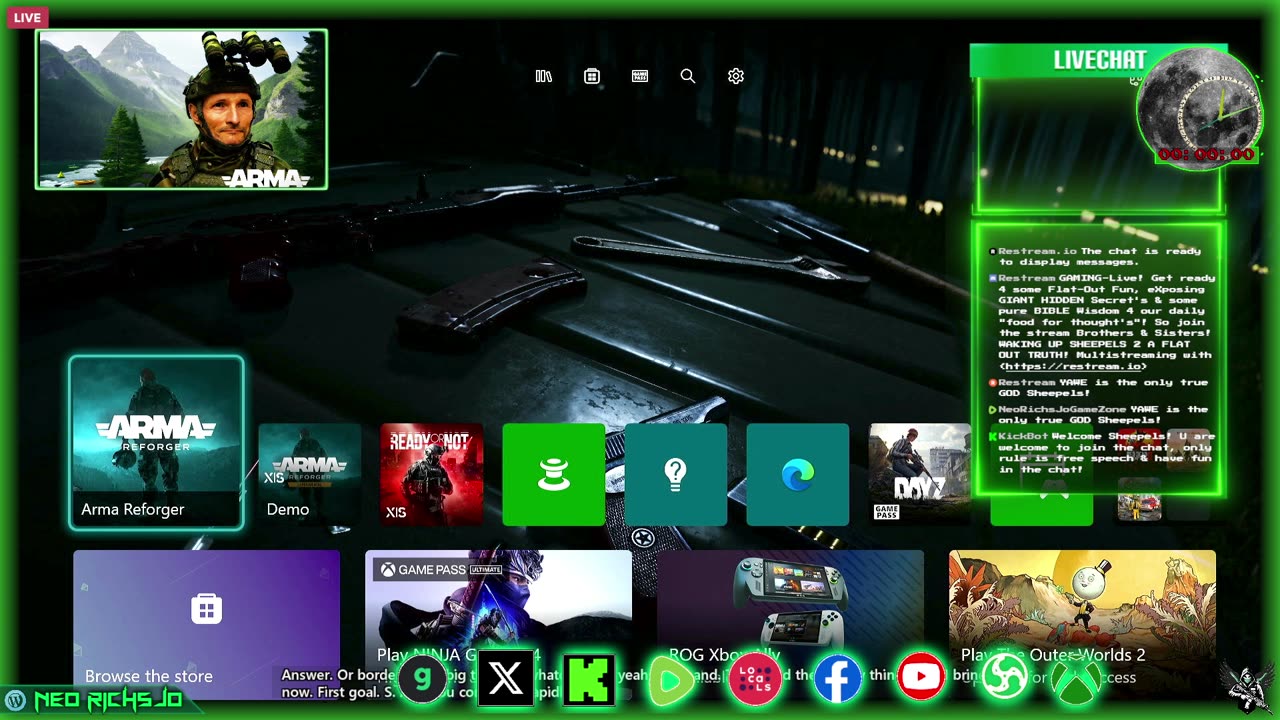This screenshot has height=720, width=1280.
Task: Click the Kick logo overlay icon
Action: [x=588, y=679]
